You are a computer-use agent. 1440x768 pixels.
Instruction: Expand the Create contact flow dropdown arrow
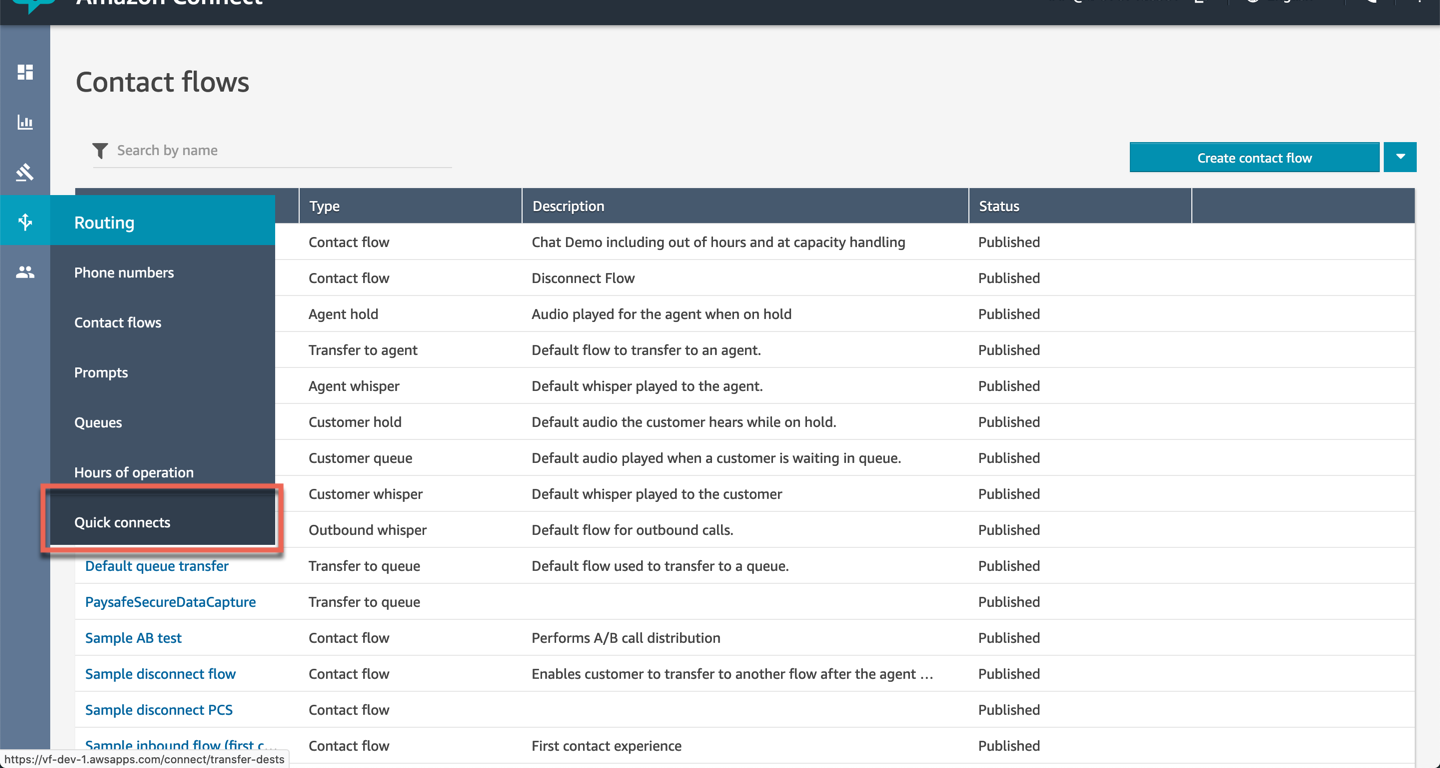1400,157
